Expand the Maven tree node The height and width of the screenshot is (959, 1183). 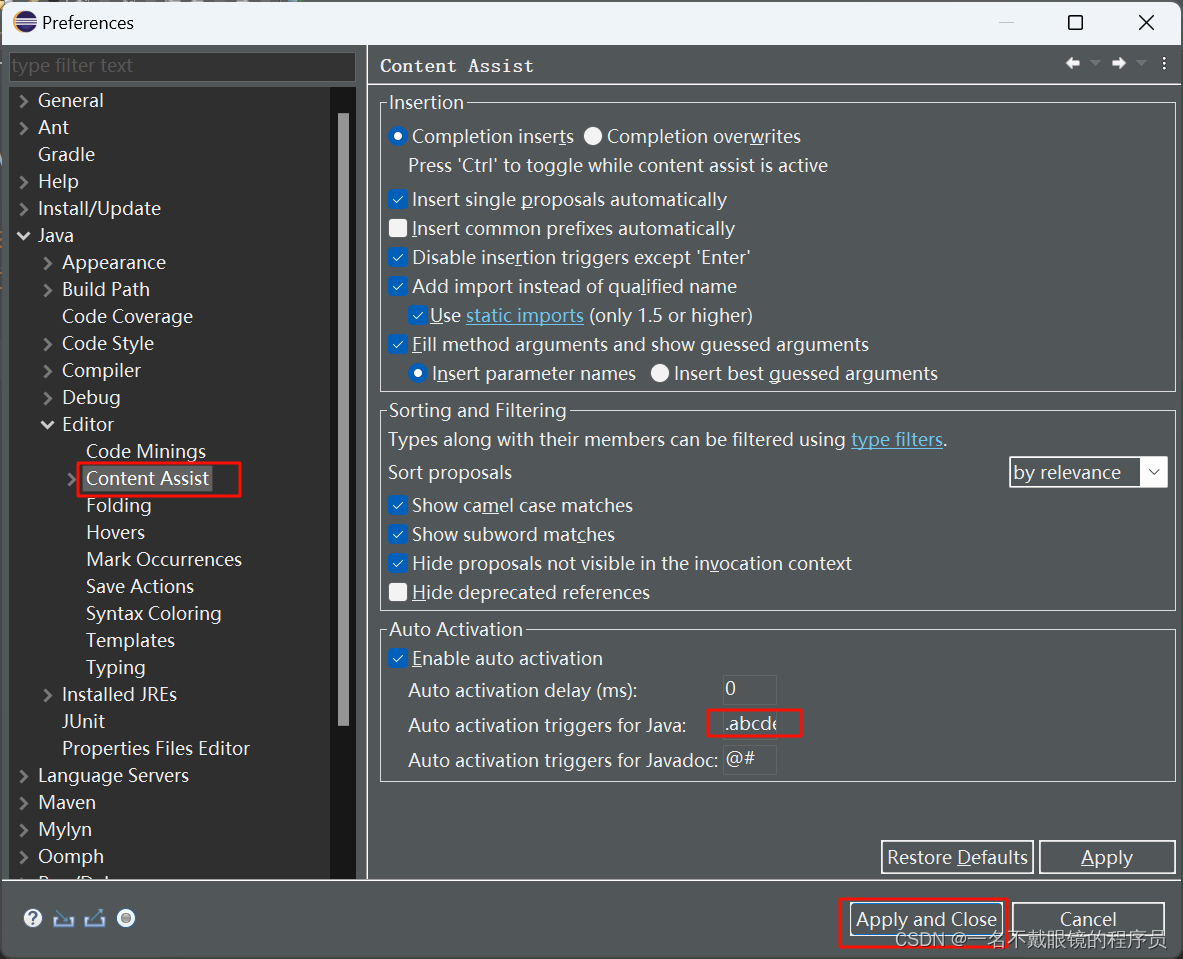(24, 803)
